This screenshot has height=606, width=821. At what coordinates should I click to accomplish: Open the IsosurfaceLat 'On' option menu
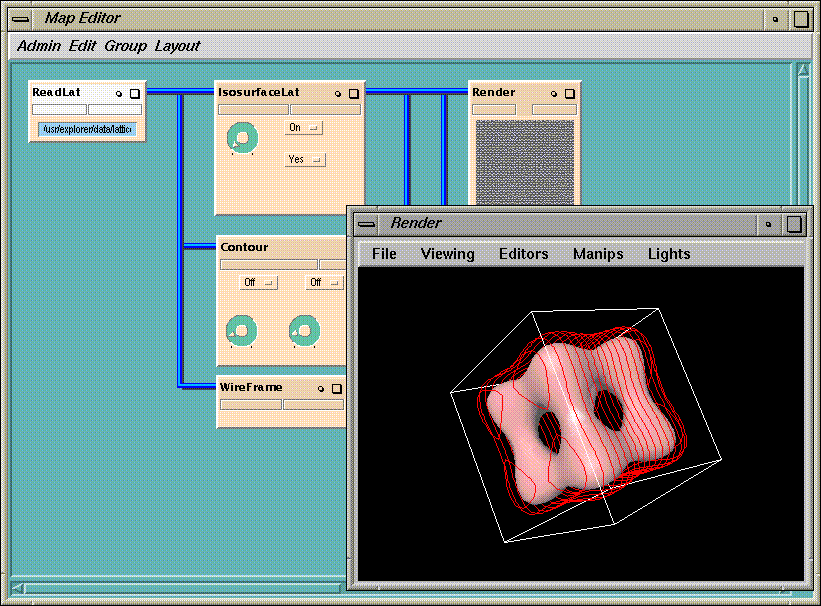[304, 128]
